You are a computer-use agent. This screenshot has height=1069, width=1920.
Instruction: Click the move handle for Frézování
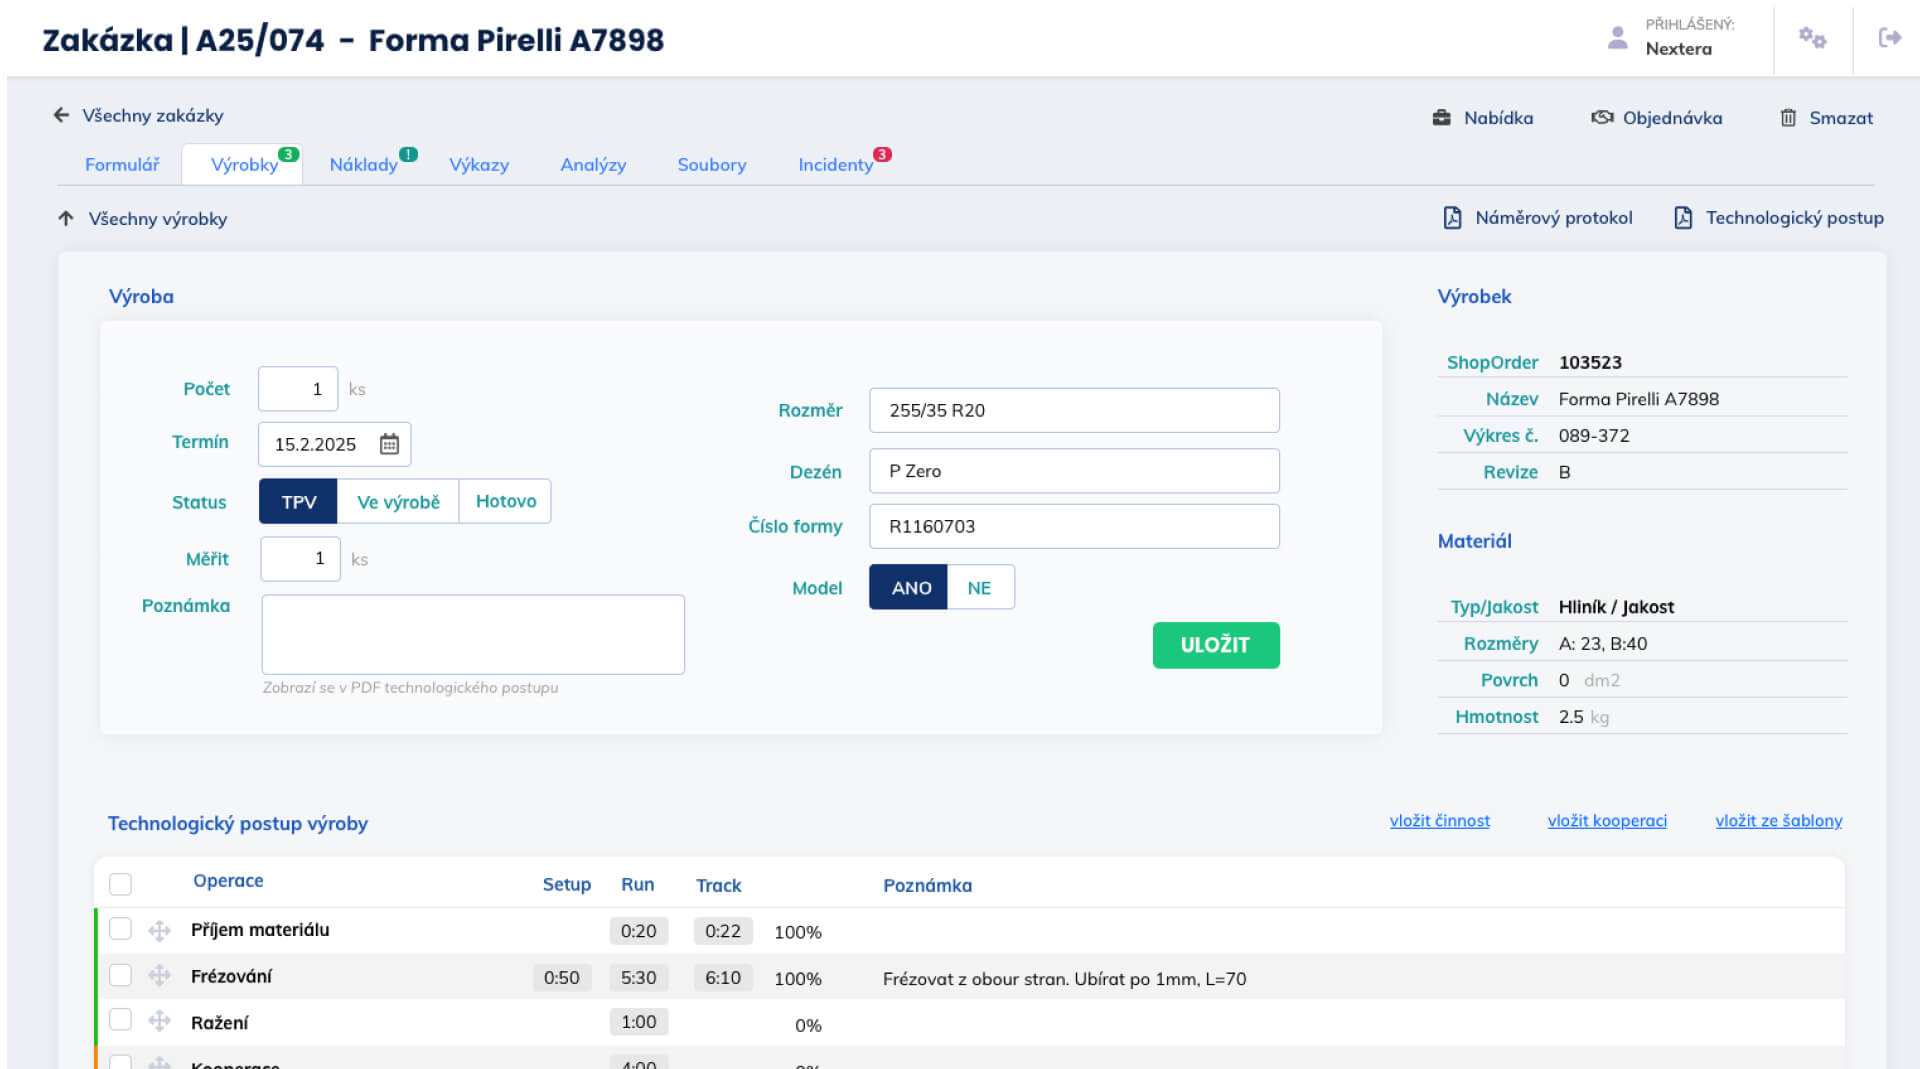tap(159, 976)
